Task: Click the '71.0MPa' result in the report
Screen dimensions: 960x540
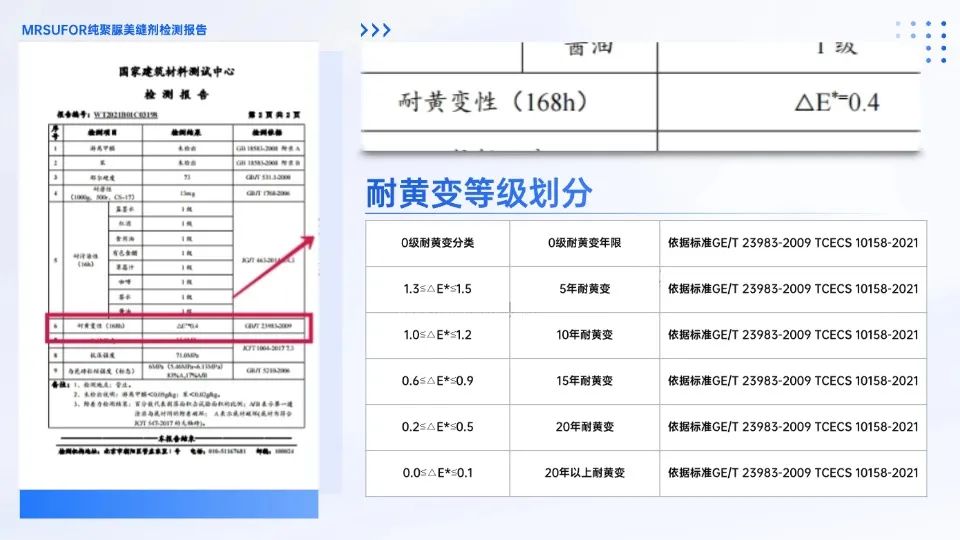Action: 187,355
